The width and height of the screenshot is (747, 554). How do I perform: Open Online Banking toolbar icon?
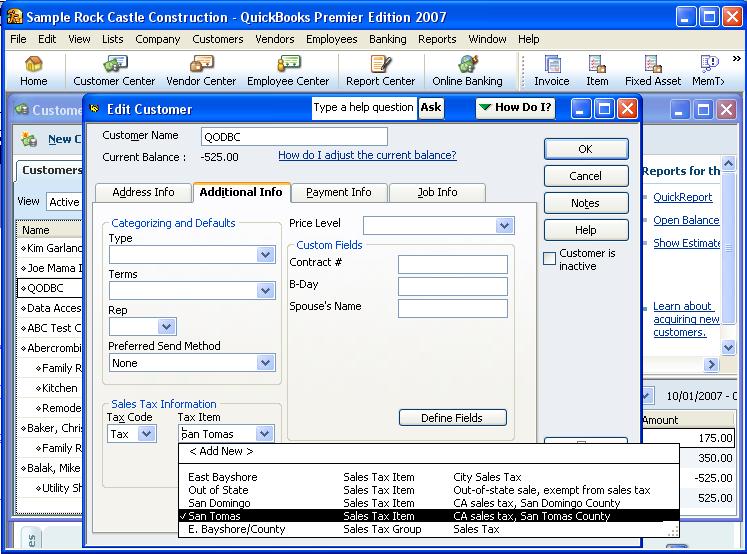(x=467, y=71)
